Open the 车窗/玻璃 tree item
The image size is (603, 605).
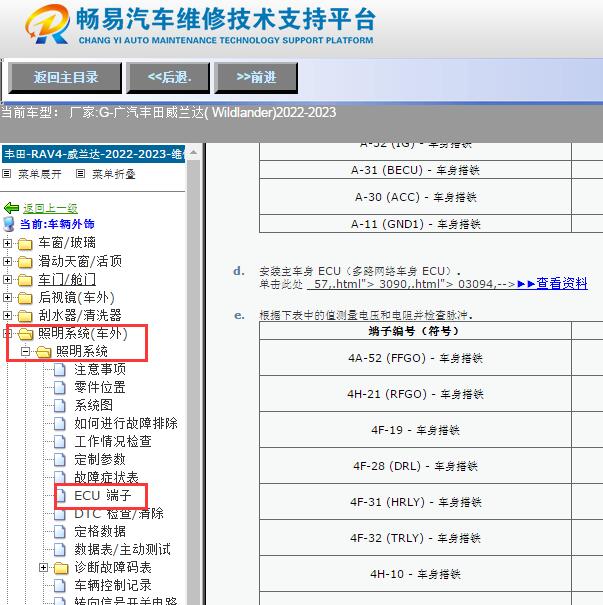67,243
